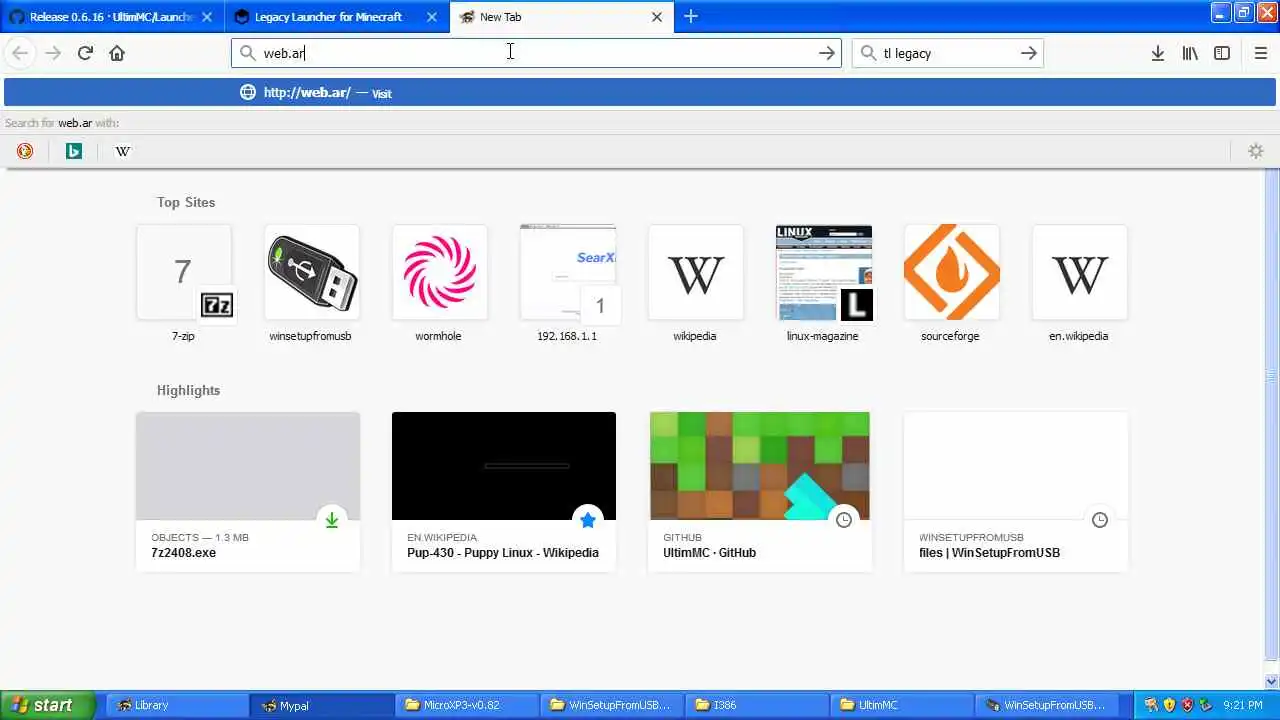This screenshot has width=1280, height=720.
Task: Click the Go arrow in the address bar
Action: tap(826, 53)
